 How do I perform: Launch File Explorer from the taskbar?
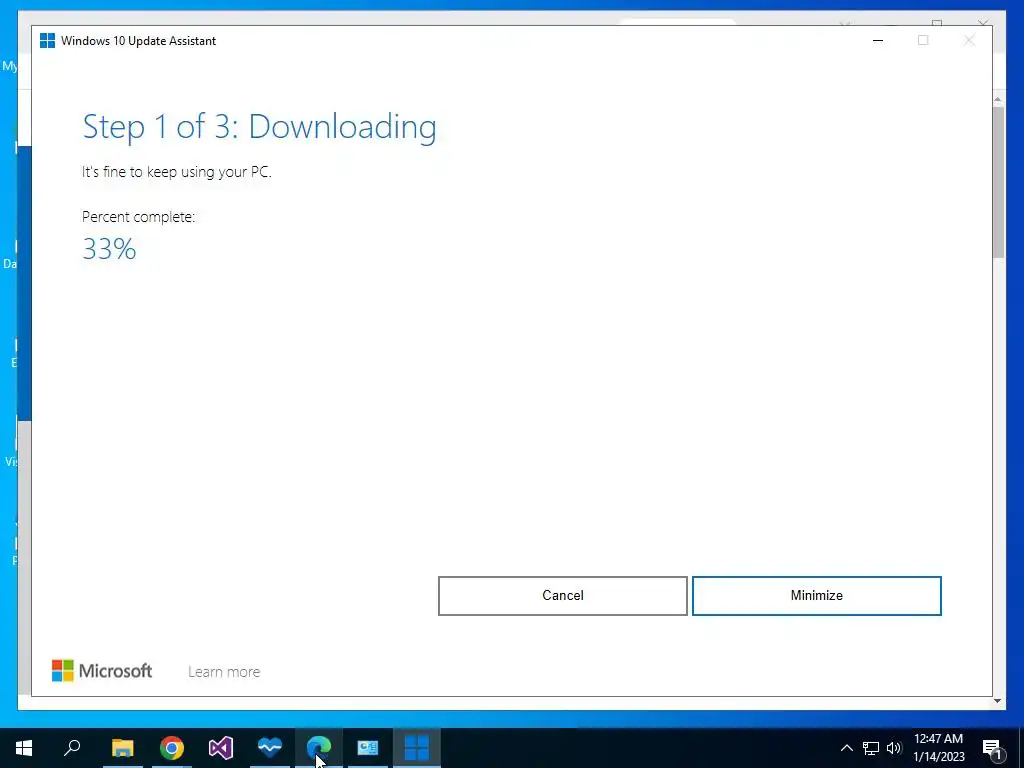click(122, 748)
